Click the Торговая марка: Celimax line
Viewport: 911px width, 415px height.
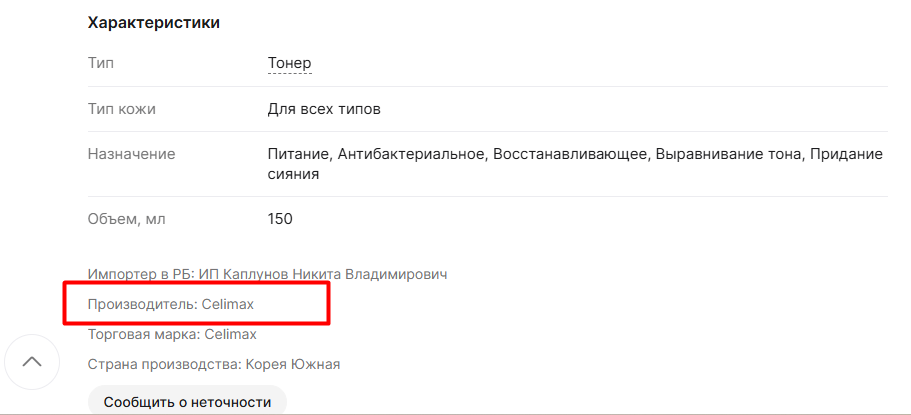pos(172,334)
